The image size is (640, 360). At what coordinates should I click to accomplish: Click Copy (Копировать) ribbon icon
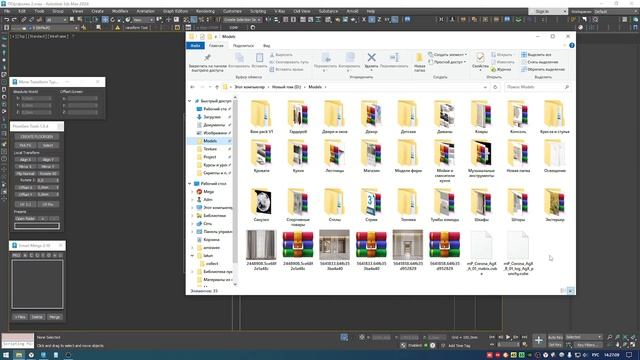pos(239,57)
